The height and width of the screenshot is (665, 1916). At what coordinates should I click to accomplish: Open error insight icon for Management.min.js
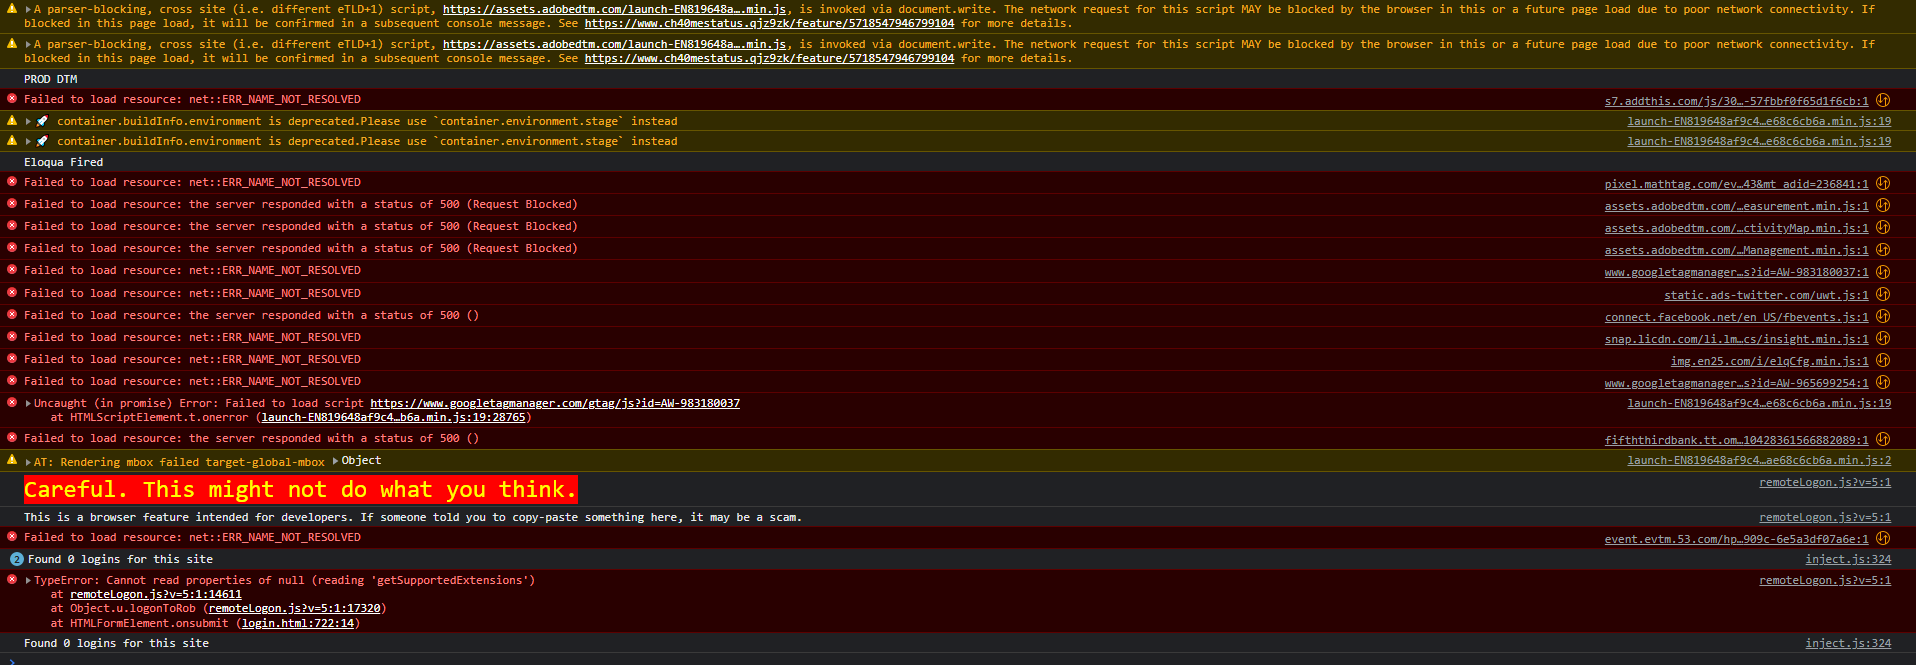(1883, 249)
